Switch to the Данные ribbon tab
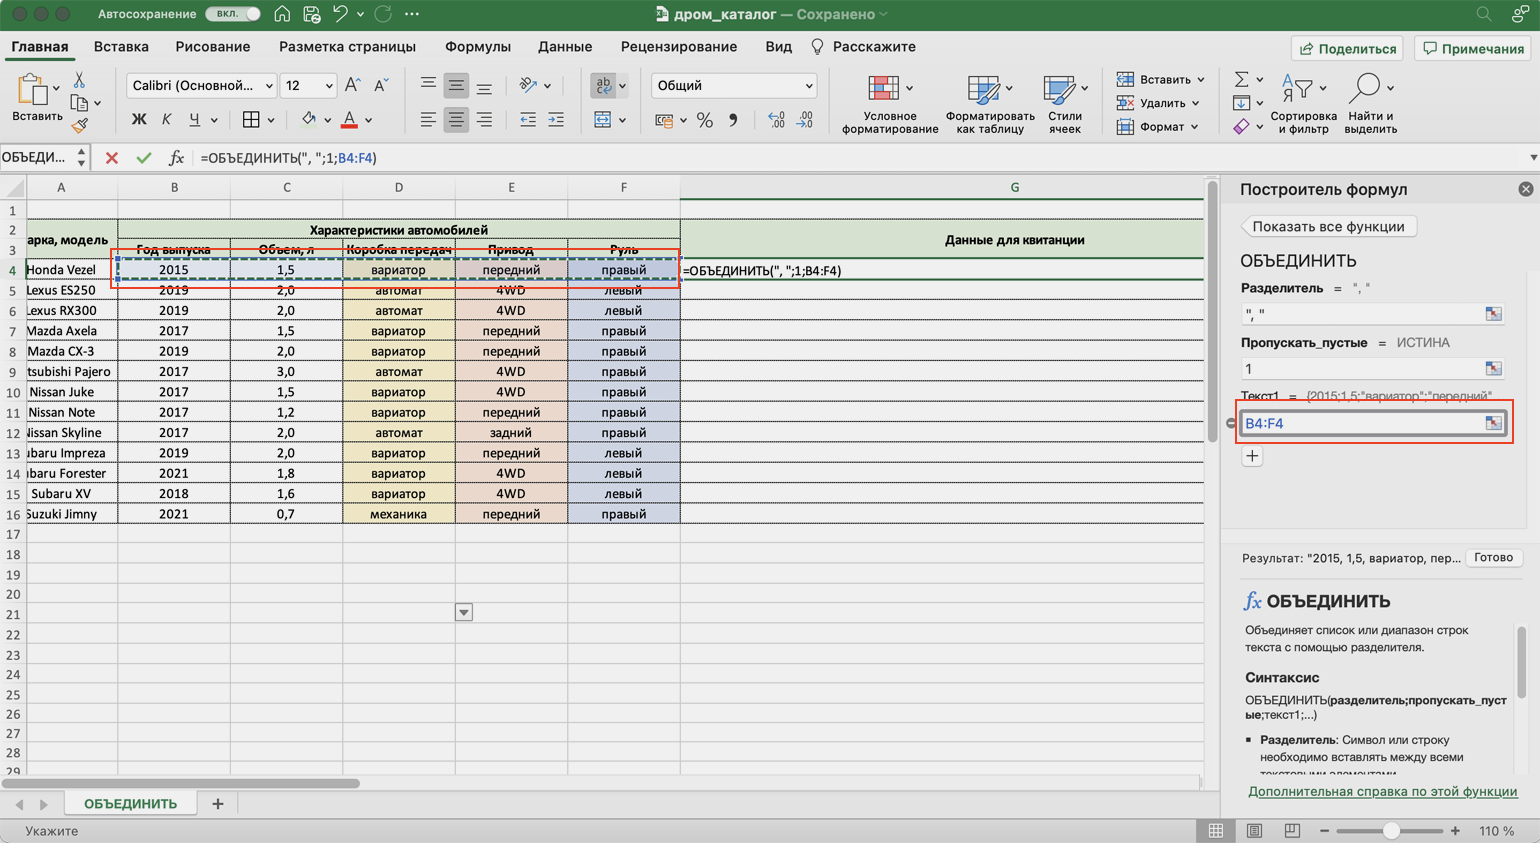Screen dimensions: 1540x843 pos(564,47)
